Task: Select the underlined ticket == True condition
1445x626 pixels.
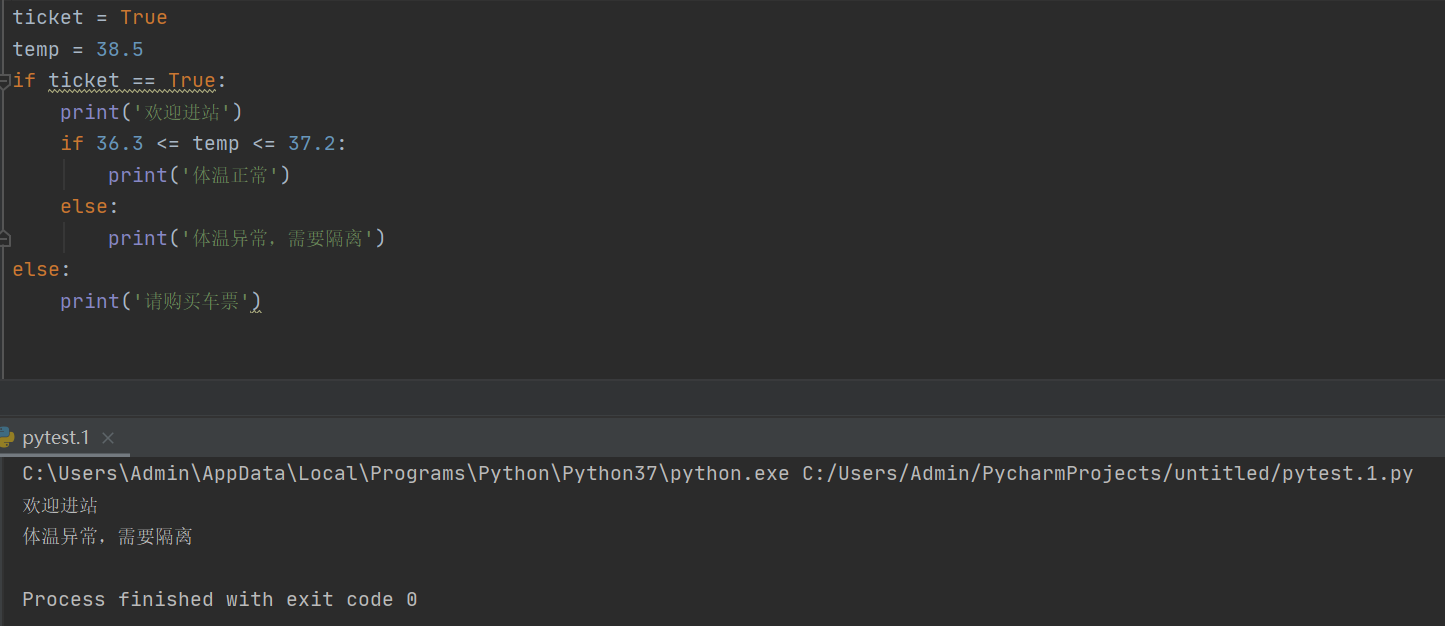Action: (x=130, y=80)
